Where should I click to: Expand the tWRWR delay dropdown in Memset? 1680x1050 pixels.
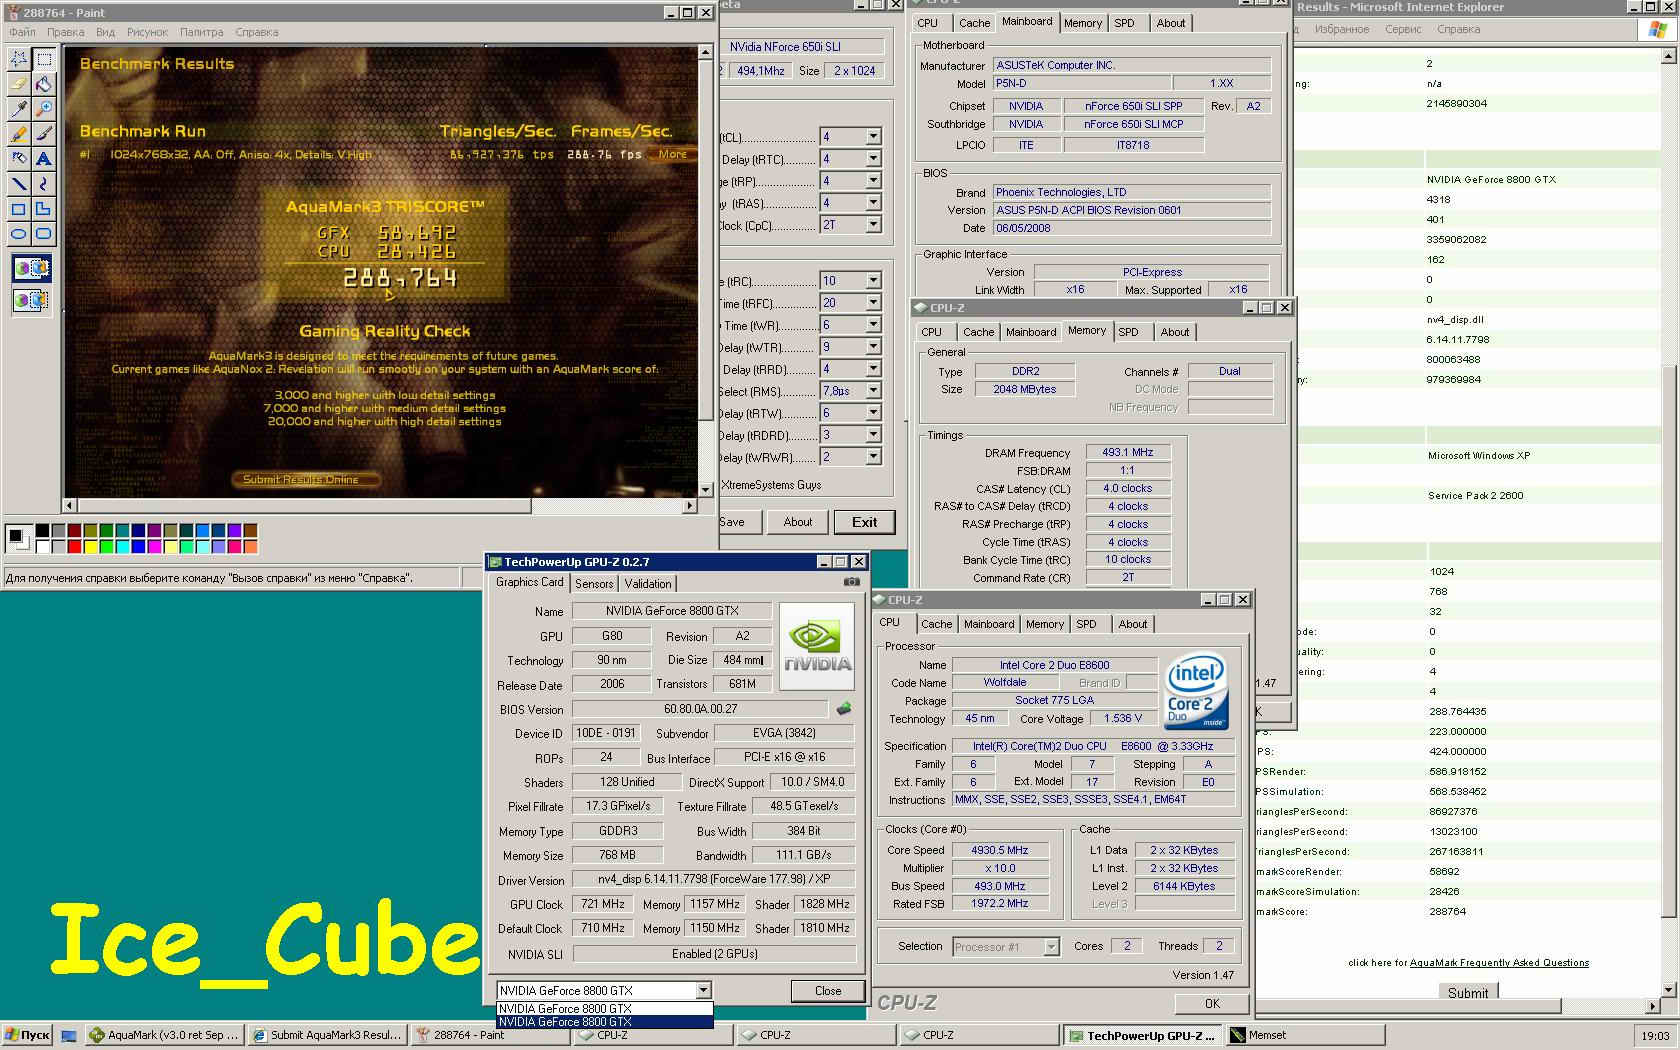point(874,457)
